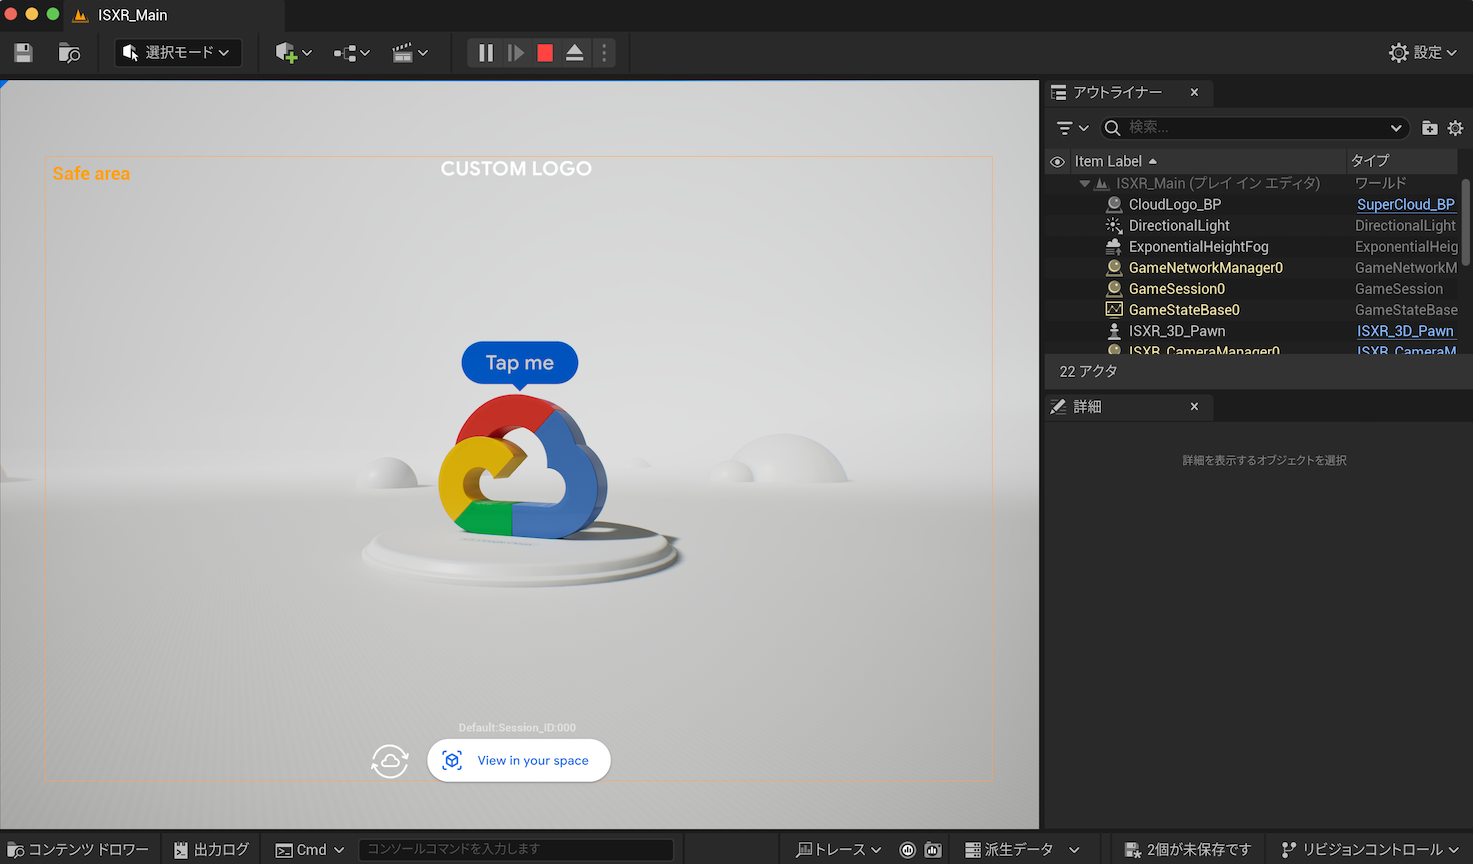Sort outliner by タイプ column
Viewport: 1473px width, 864px height.
pyautogui.click(x=1370, y=161)
